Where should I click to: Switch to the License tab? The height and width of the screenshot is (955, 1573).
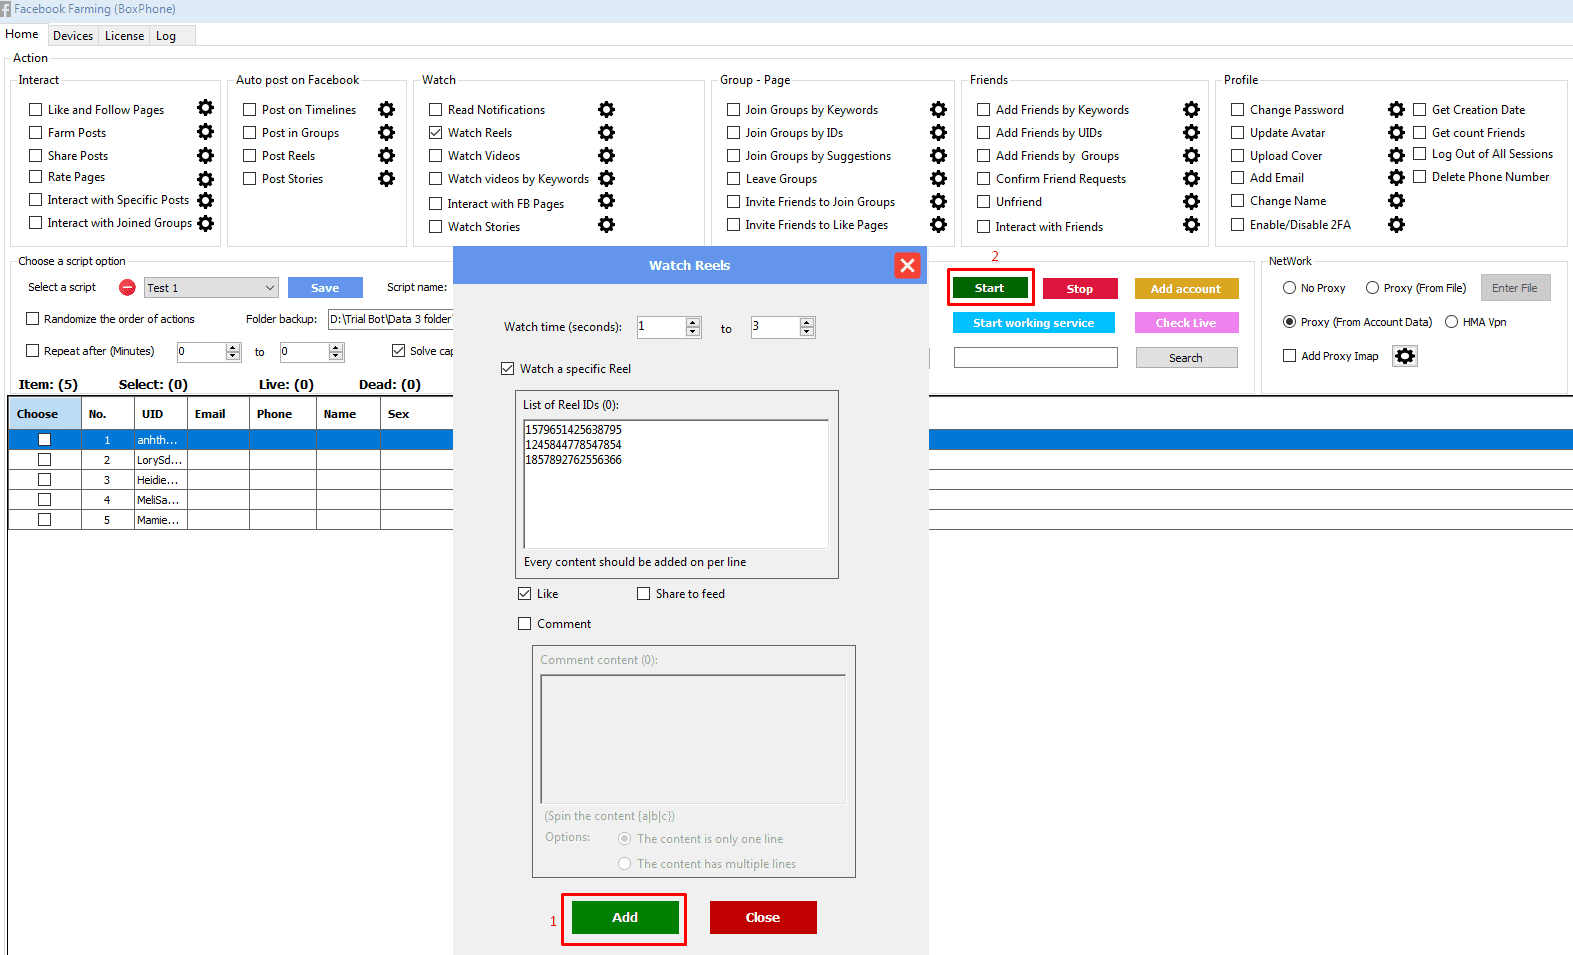(124, 35)
